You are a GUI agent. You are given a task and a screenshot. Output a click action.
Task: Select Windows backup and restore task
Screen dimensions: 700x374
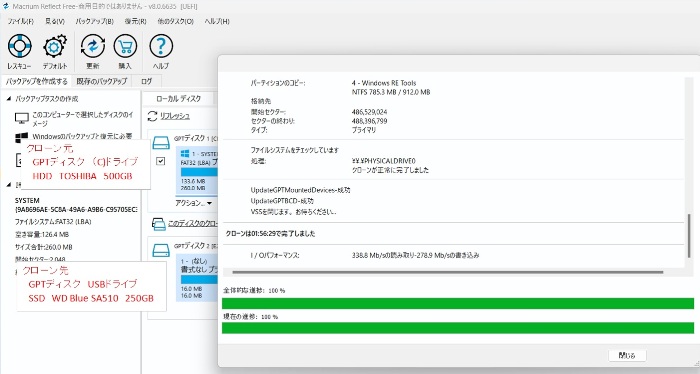(x=82, y=136)
